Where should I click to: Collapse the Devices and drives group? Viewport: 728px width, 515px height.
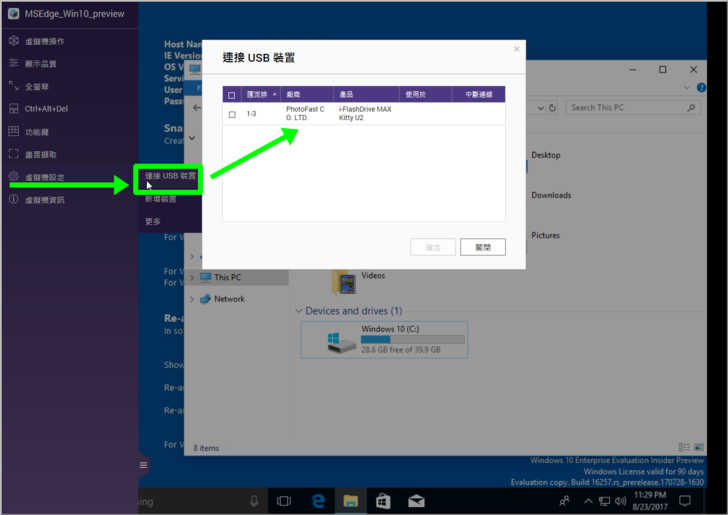(299, 311)
